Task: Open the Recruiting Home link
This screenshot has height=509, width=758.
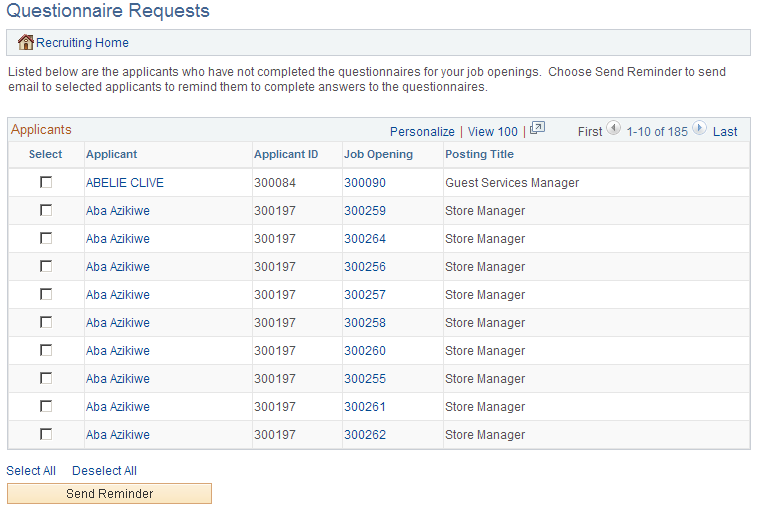Action: (82, 43)
